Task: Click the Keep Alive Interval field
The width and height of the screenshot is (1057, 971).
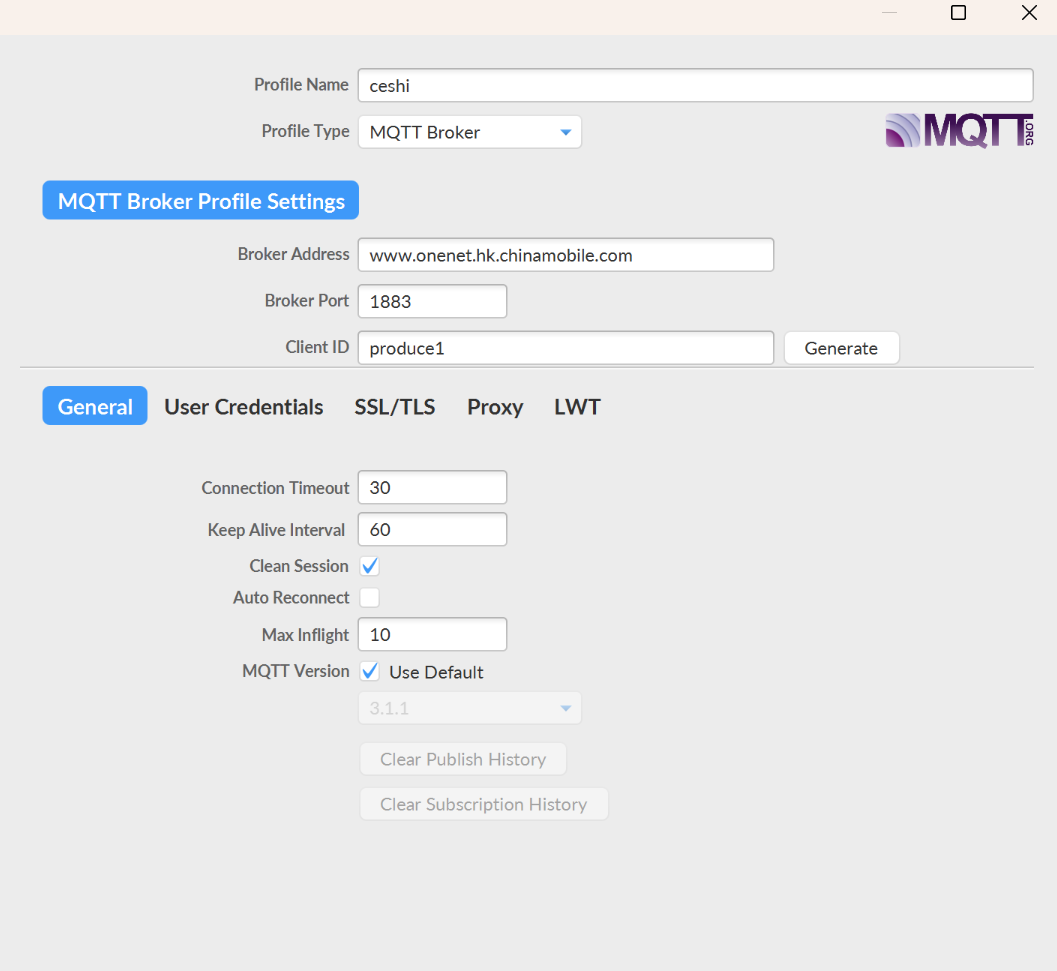Action: coord(432,529)
